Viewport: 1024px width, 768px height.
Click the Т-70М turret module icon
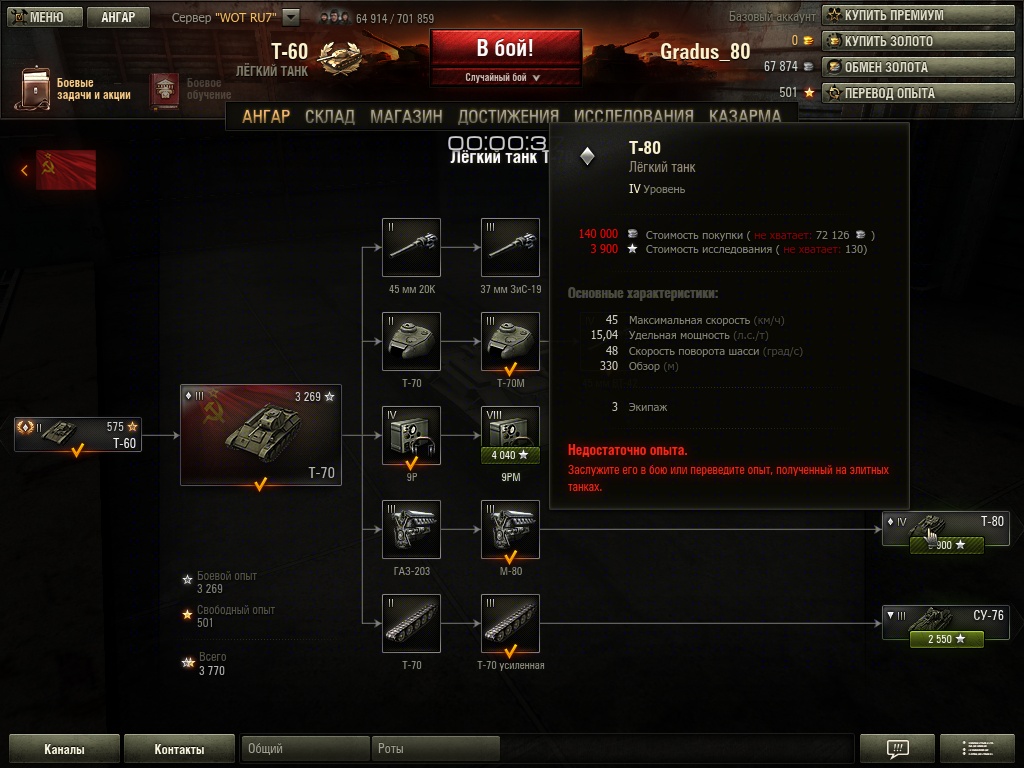click(x=510, y=342)
